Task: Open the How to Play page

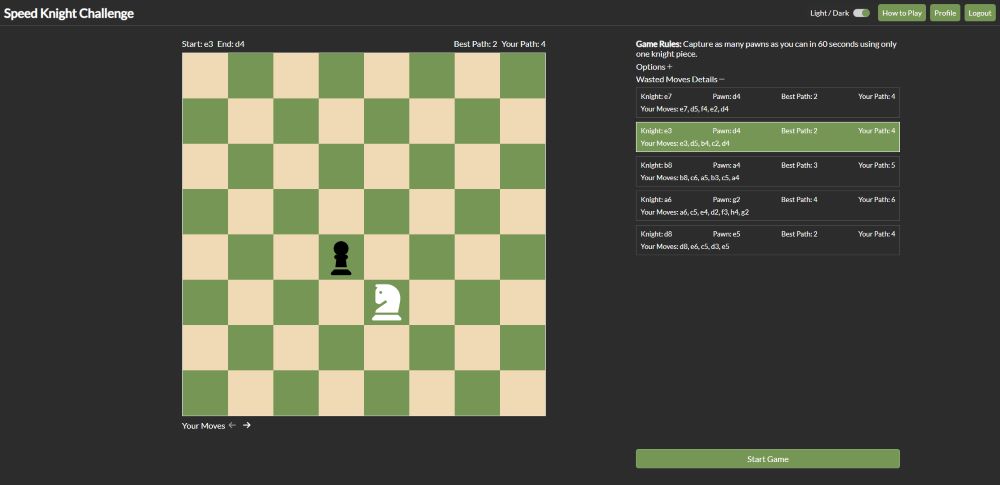Action: click(901, 13)
